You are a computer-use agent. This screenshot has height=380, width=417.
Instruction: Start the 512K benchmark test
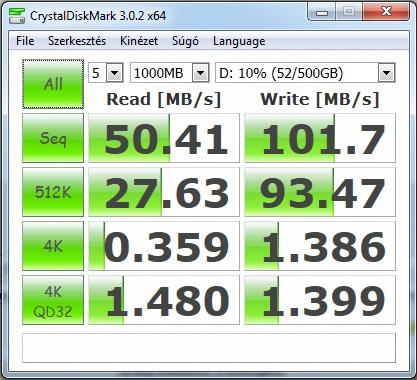[x=53, y=192]
